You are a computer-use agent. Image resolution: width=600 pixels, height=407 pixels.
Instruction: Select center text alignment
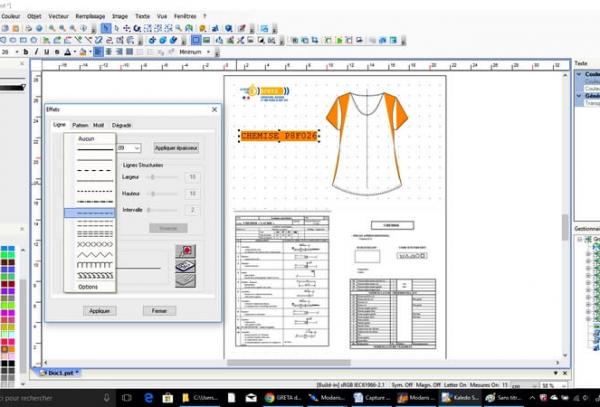tap(109, 52)
